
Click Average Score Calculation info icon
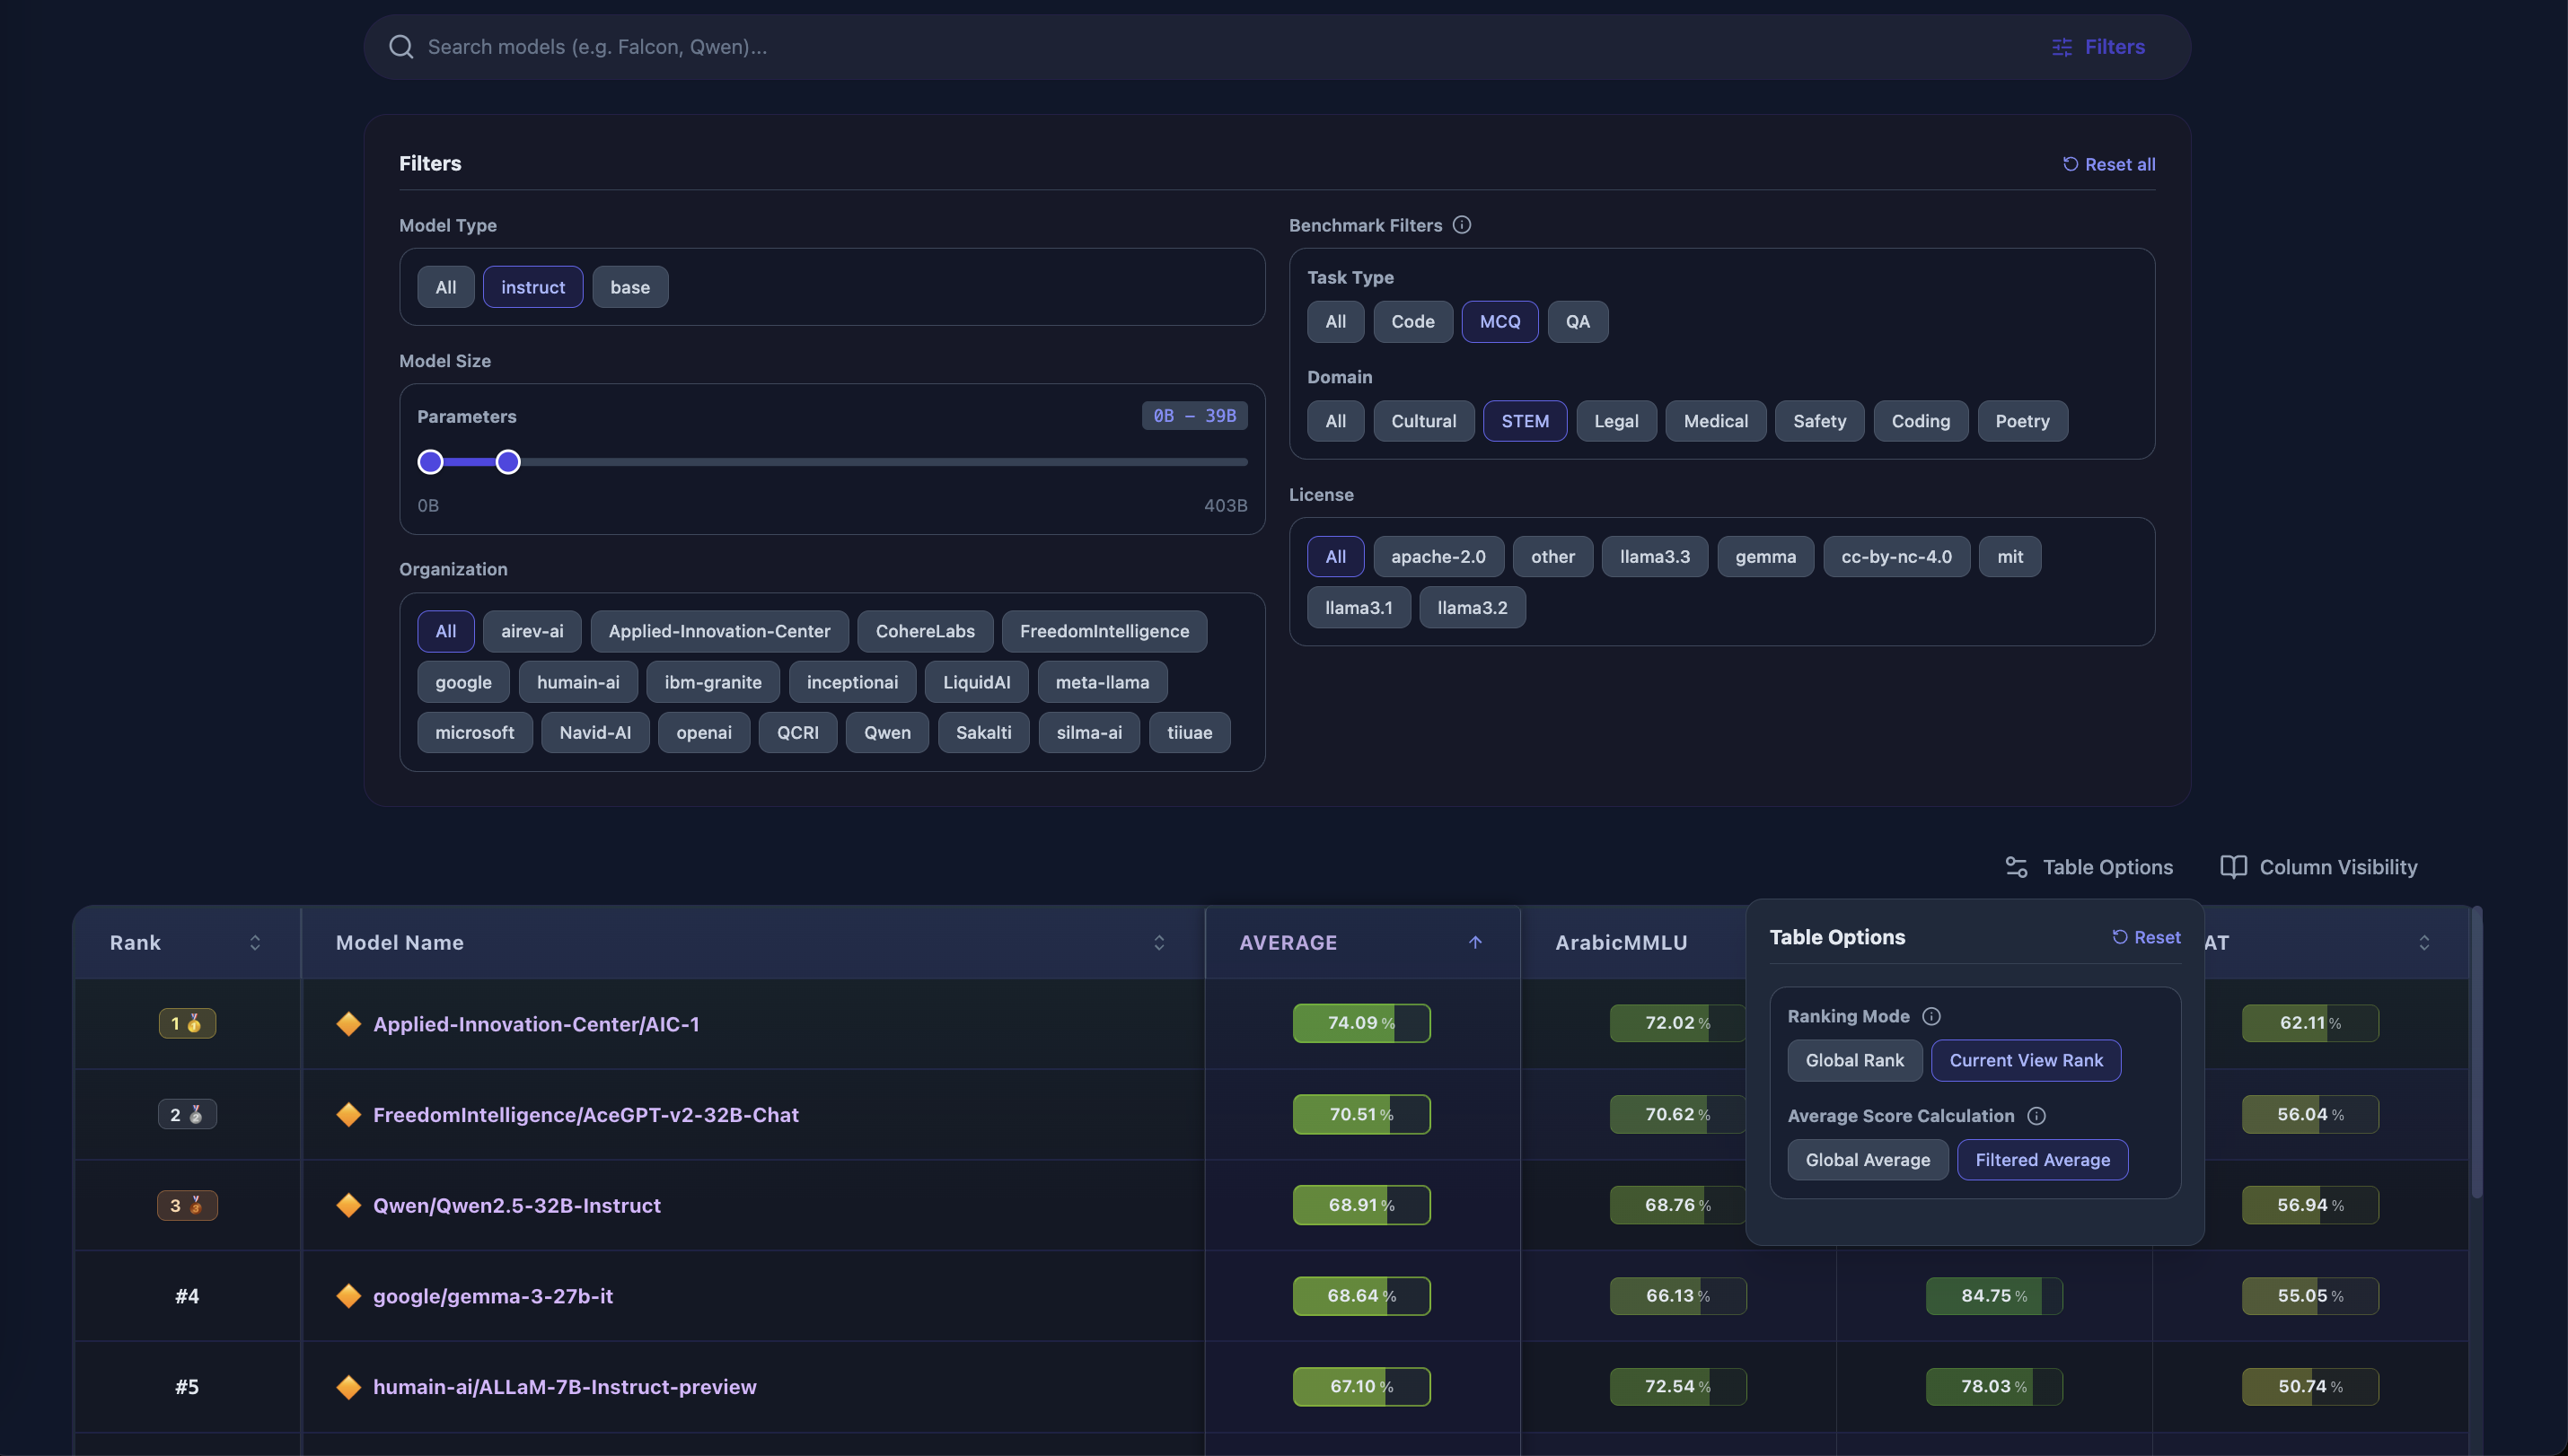(x=2036, y=1116)
